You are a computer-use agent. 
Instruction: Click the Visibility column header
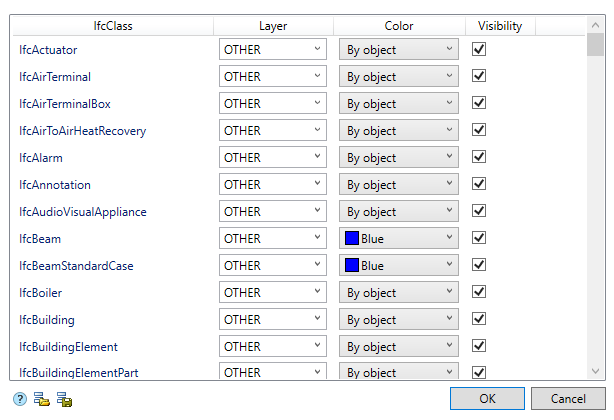pyautogui.click(x=500, y=26)
